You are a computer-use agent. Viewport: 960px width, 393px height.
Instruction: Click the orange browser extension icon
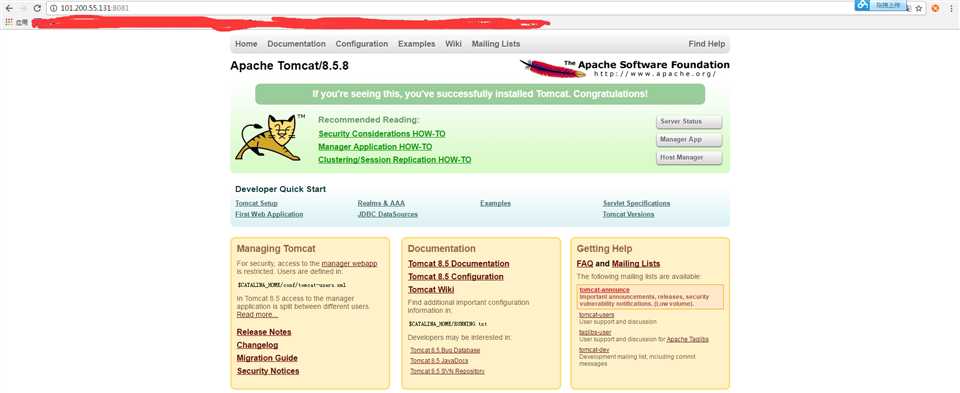tap(935, 9)
